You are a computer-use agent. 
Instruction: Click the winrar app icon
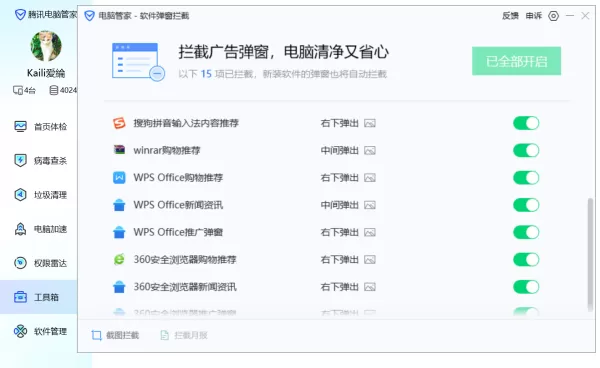coord(119,150)
